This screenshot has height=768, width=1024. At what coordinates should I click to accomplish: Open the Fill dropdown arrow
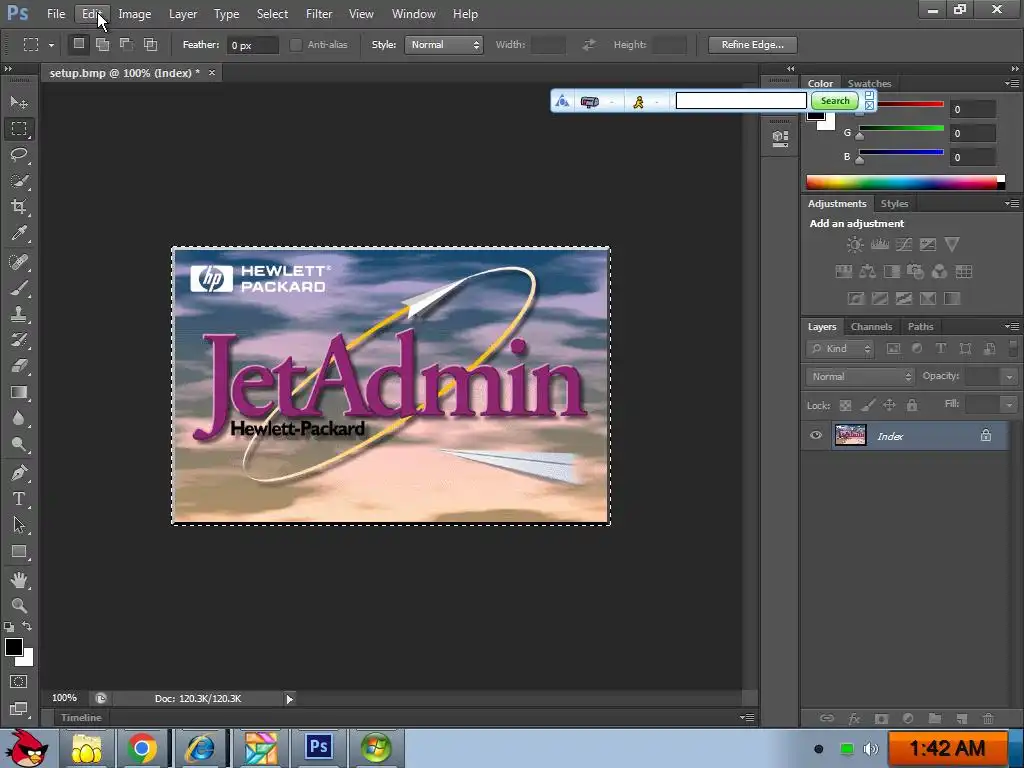[1009, 405]
